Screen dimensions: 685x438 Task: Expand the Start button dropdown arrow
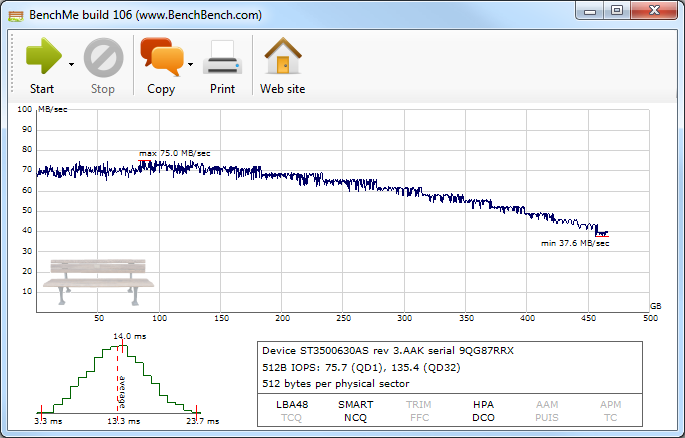click(x=71, y=65)
